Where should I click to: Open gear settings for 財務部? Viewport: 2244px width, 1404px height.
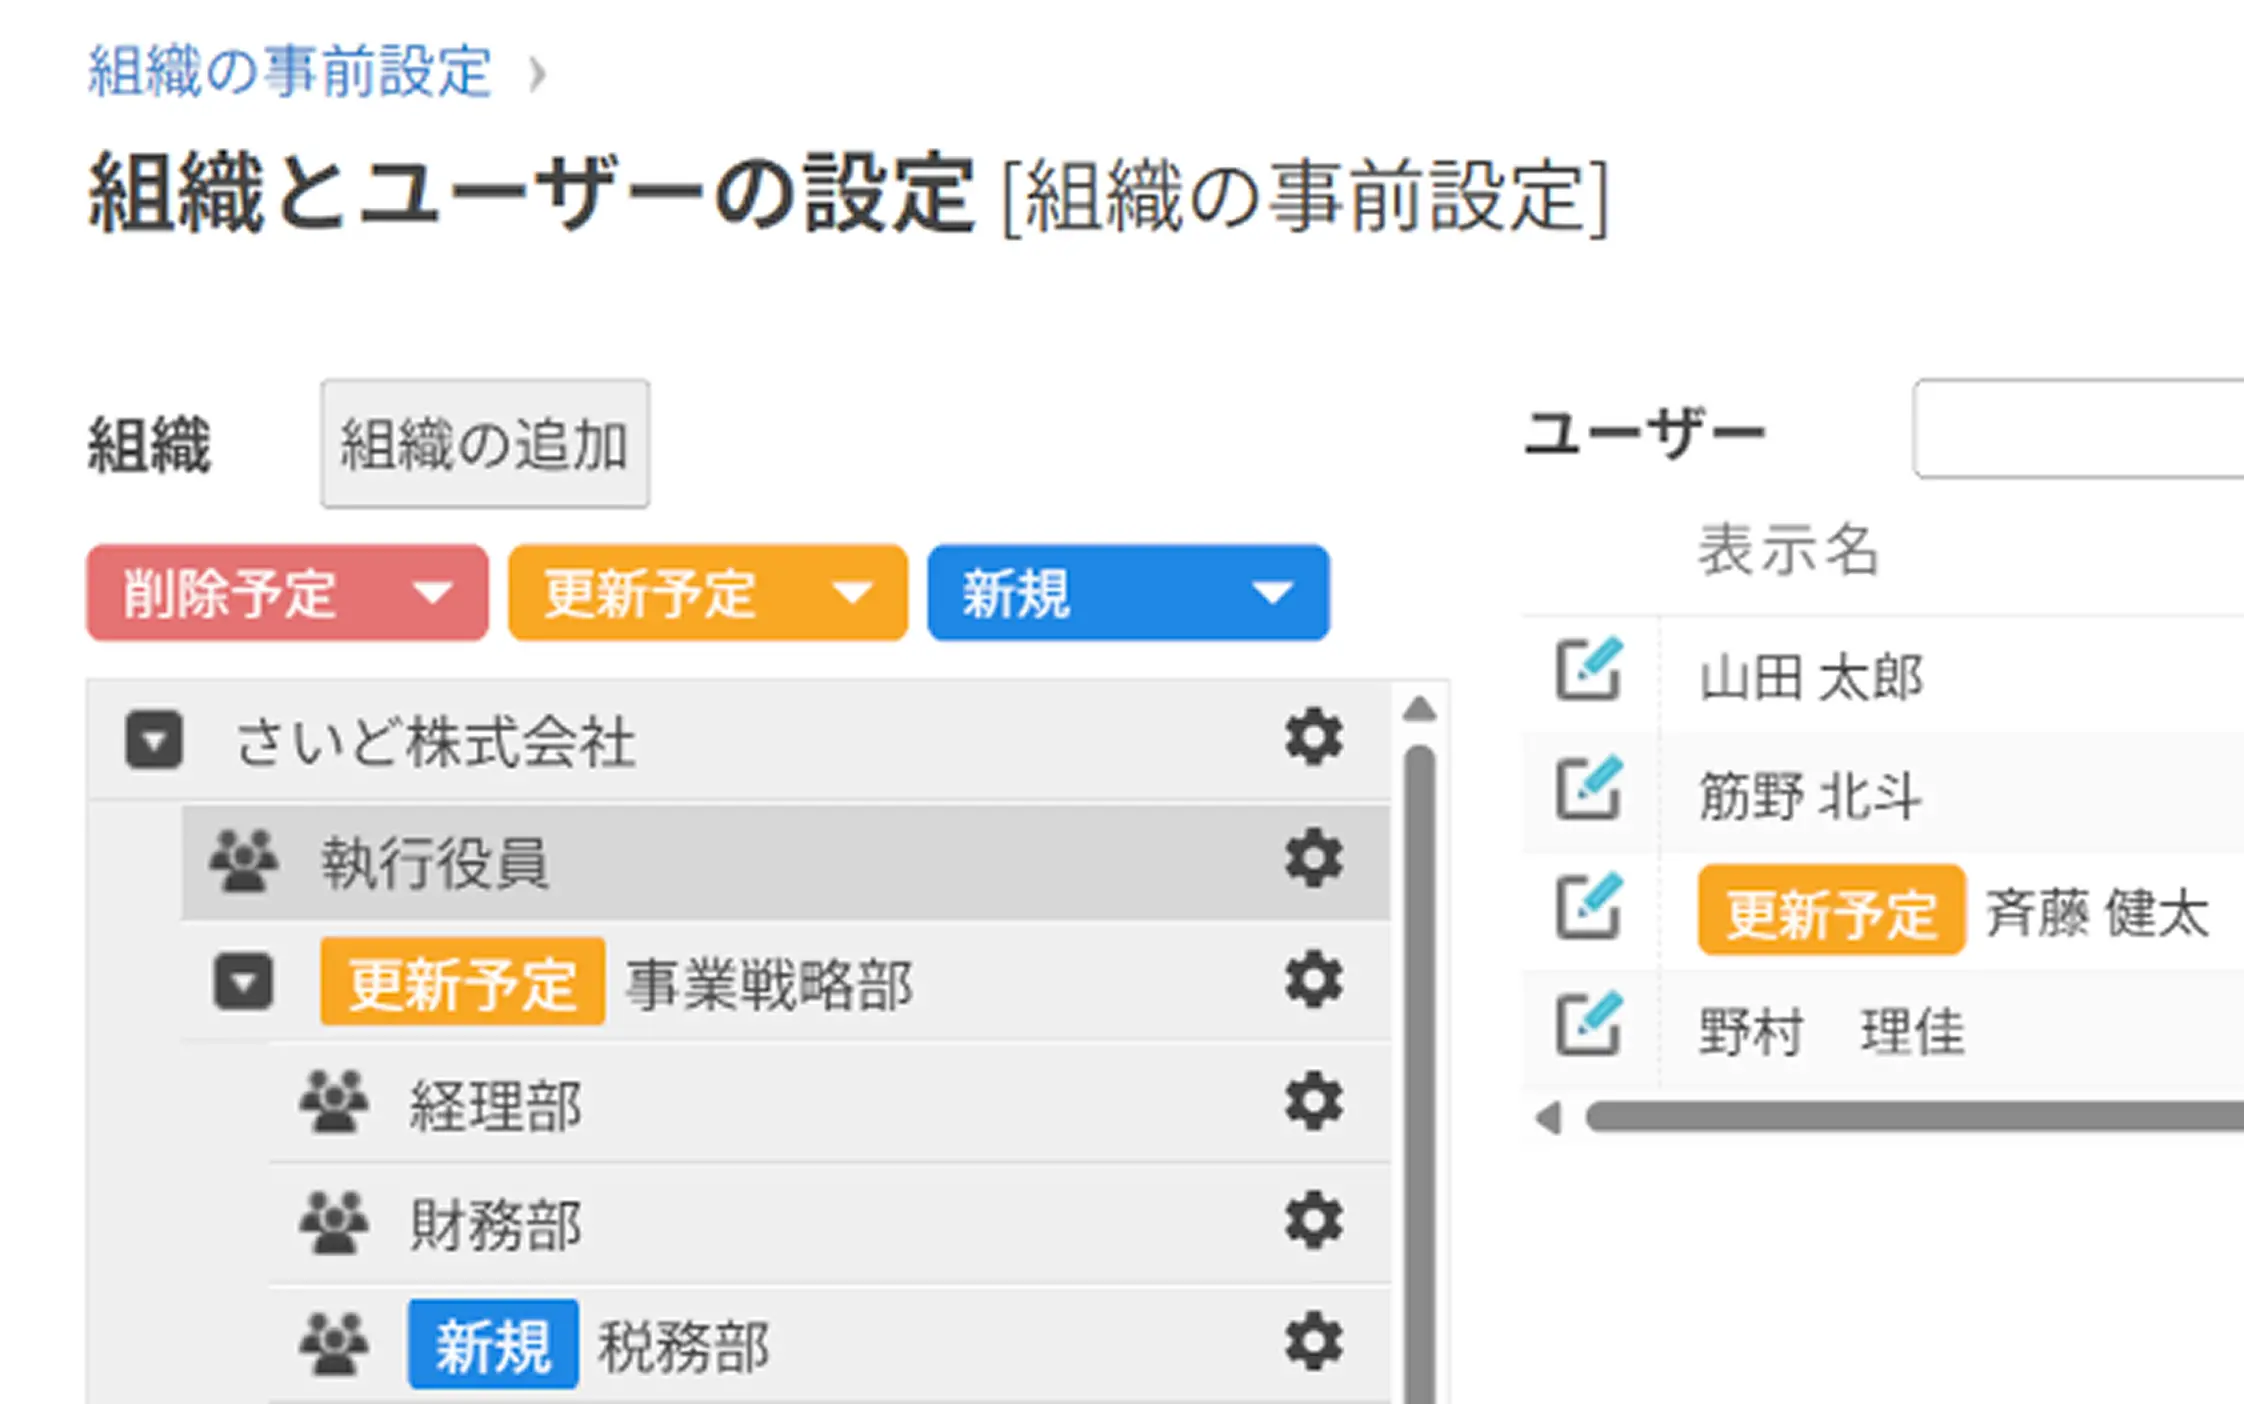pyautogui.click(x=1313, y=1220)
